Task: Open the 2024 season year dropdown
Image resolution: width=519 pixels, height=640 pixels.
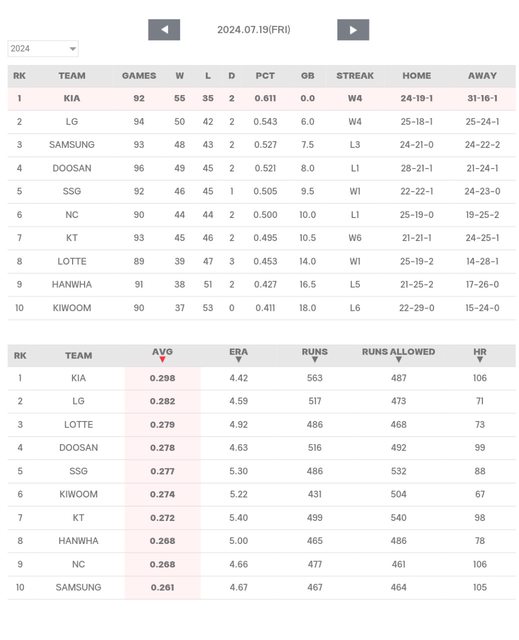Action: coord(43,49)
